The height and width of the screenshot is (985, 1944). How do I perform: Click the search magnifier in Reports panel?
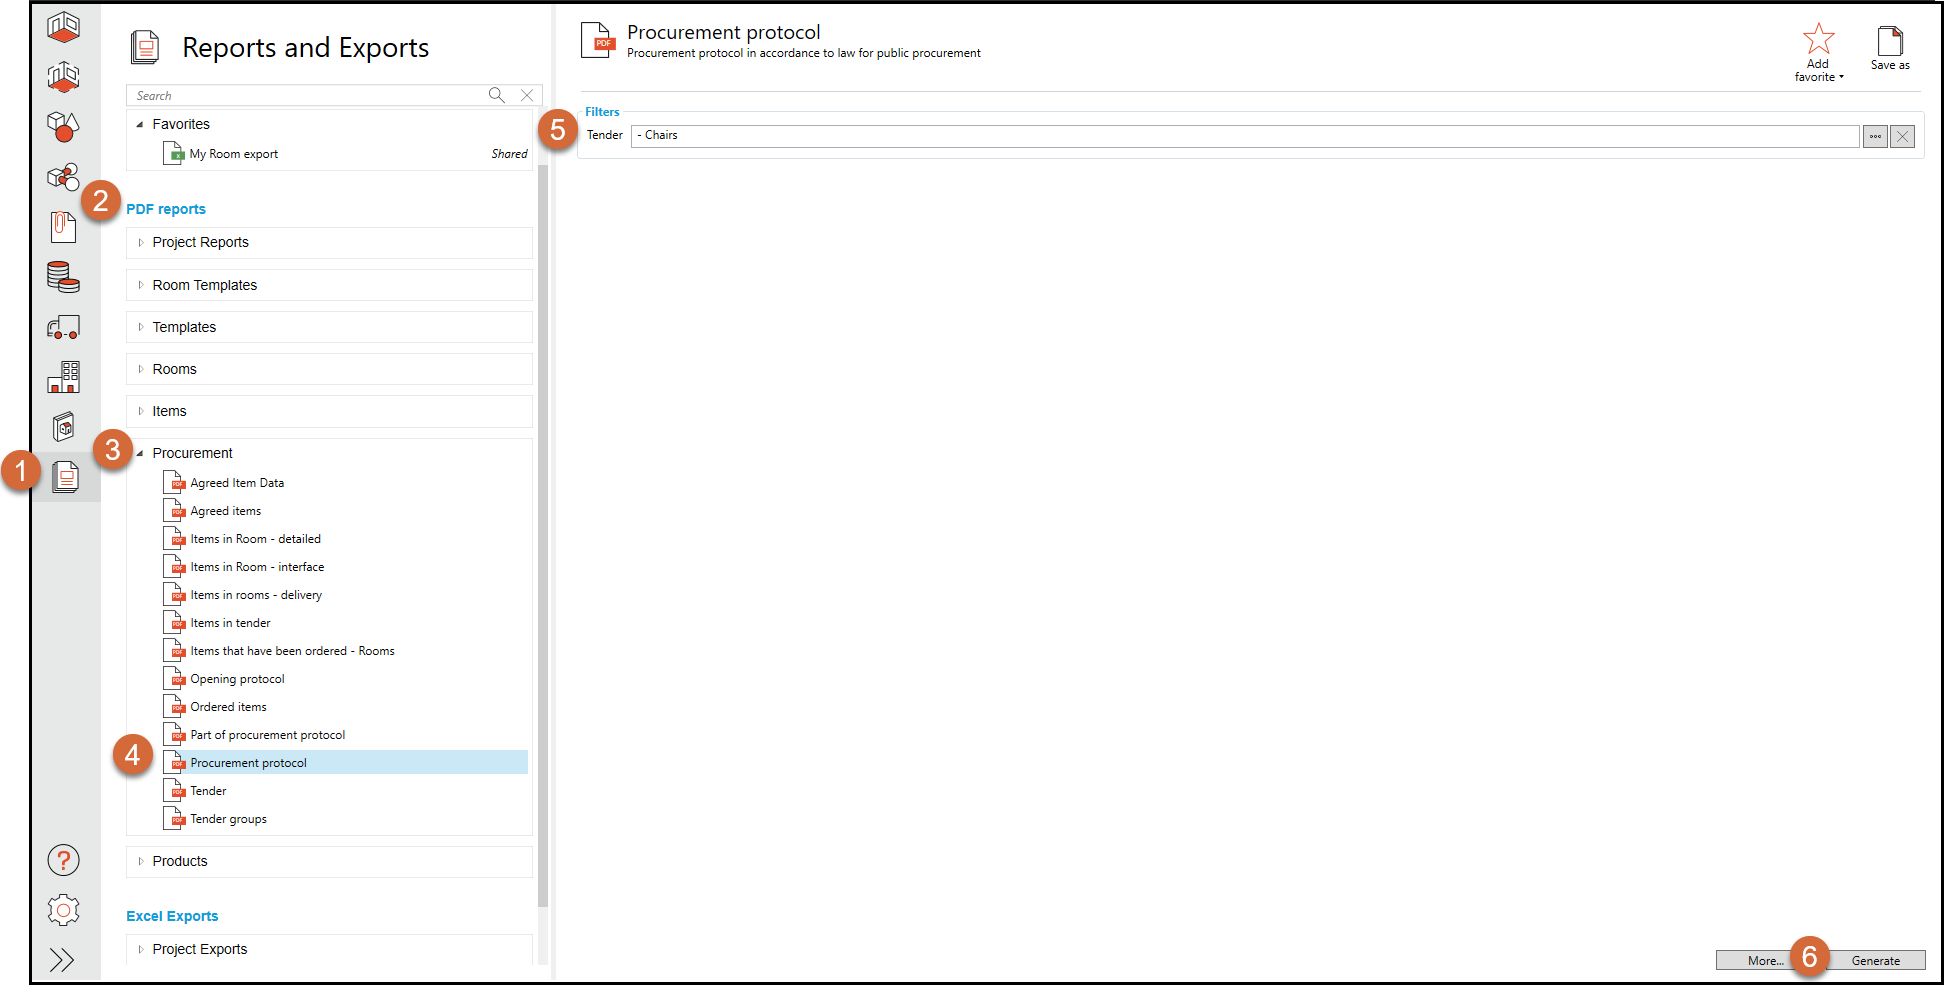tap(497, 95)
